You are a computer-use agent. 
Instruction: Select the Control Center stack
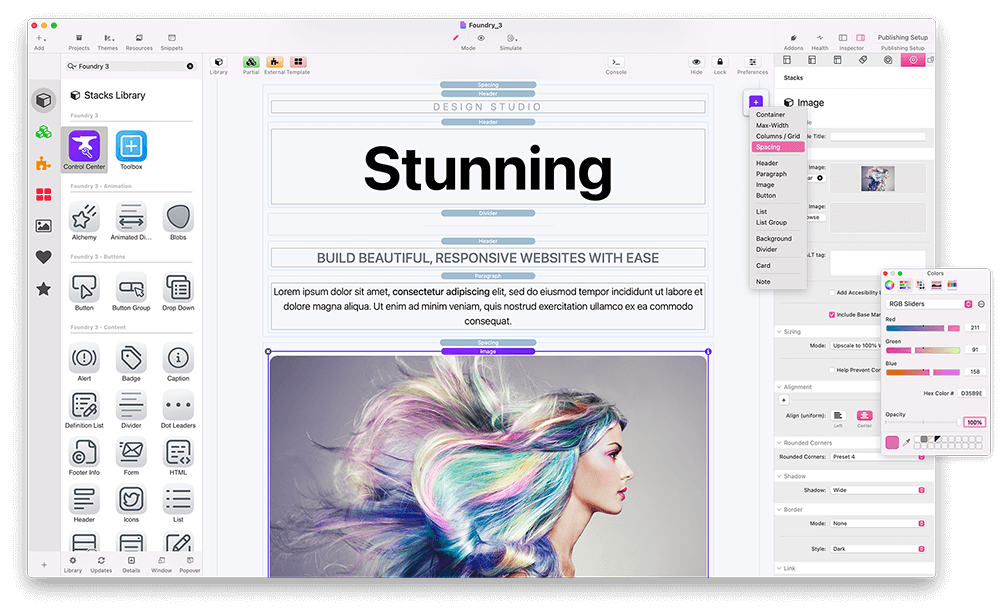[x=84, y=149]
